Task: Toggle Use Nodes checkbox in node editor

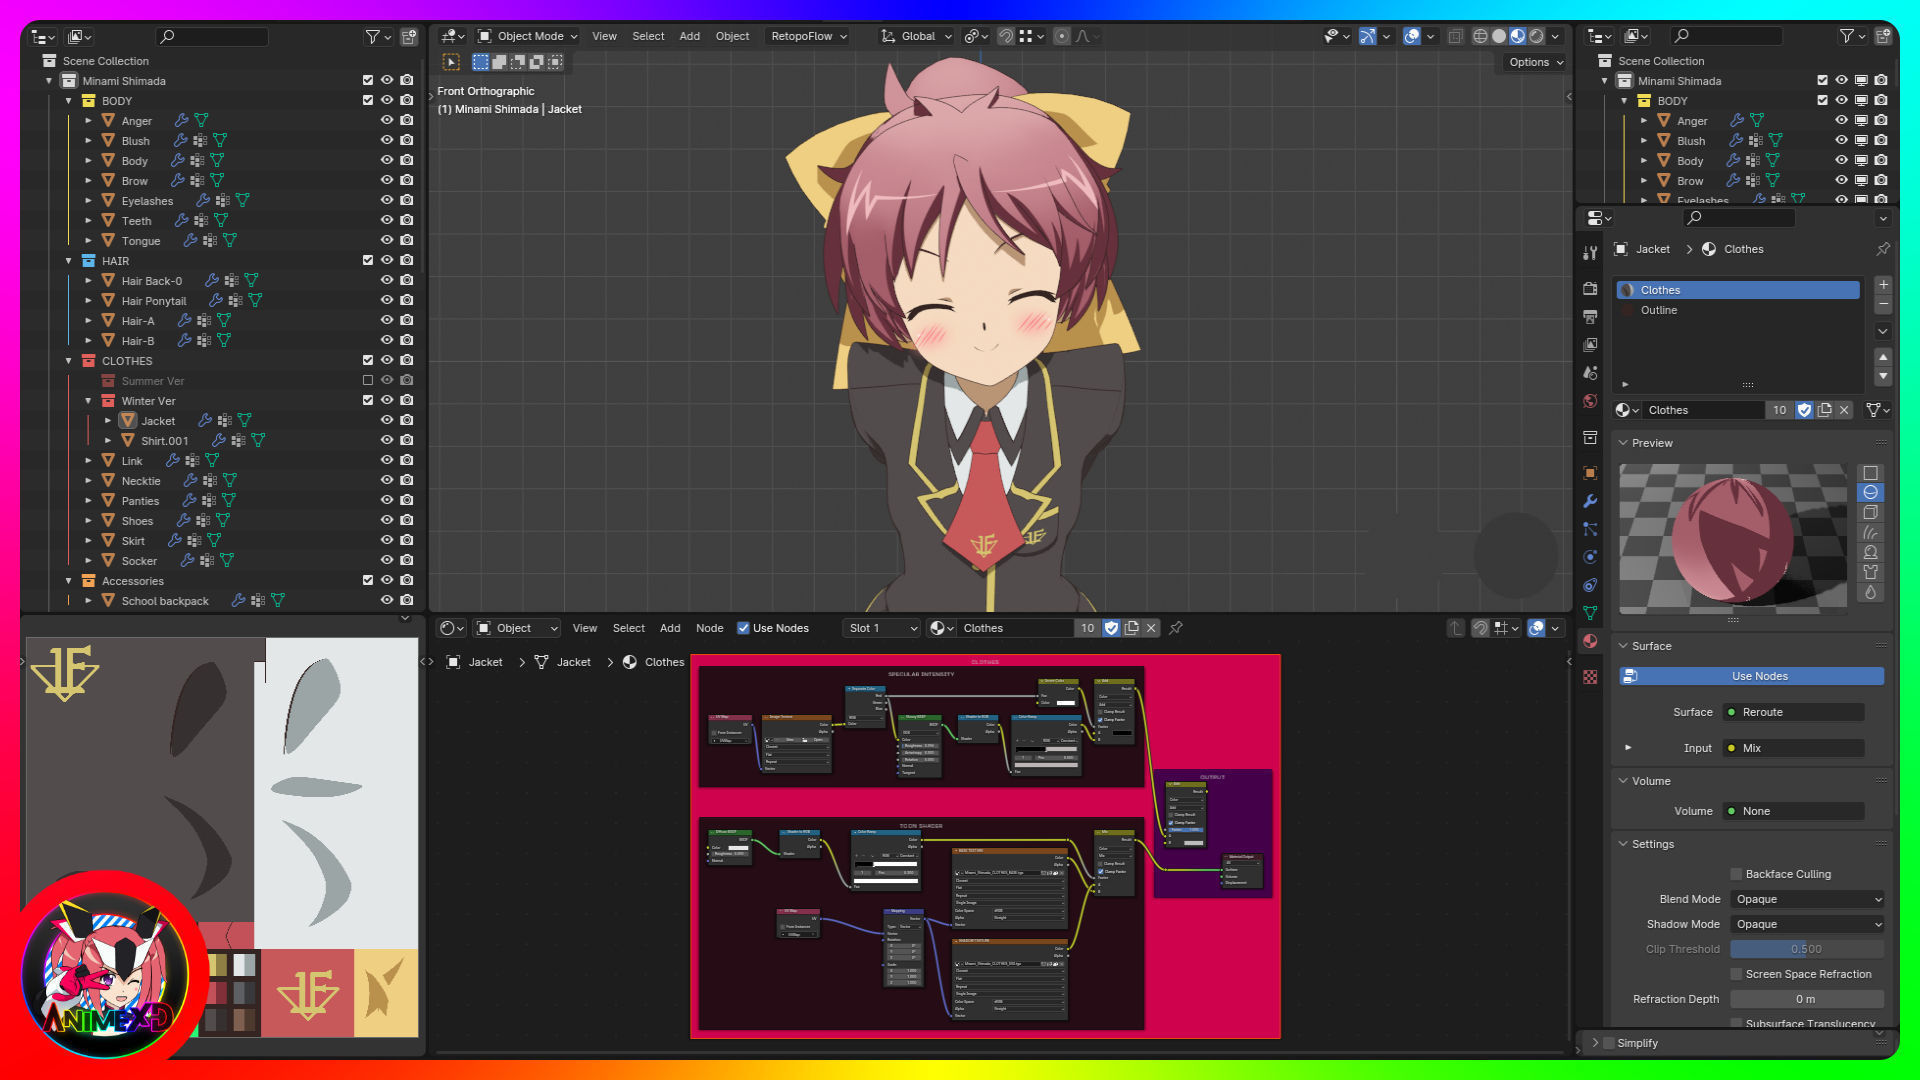Action: (743, 628)
